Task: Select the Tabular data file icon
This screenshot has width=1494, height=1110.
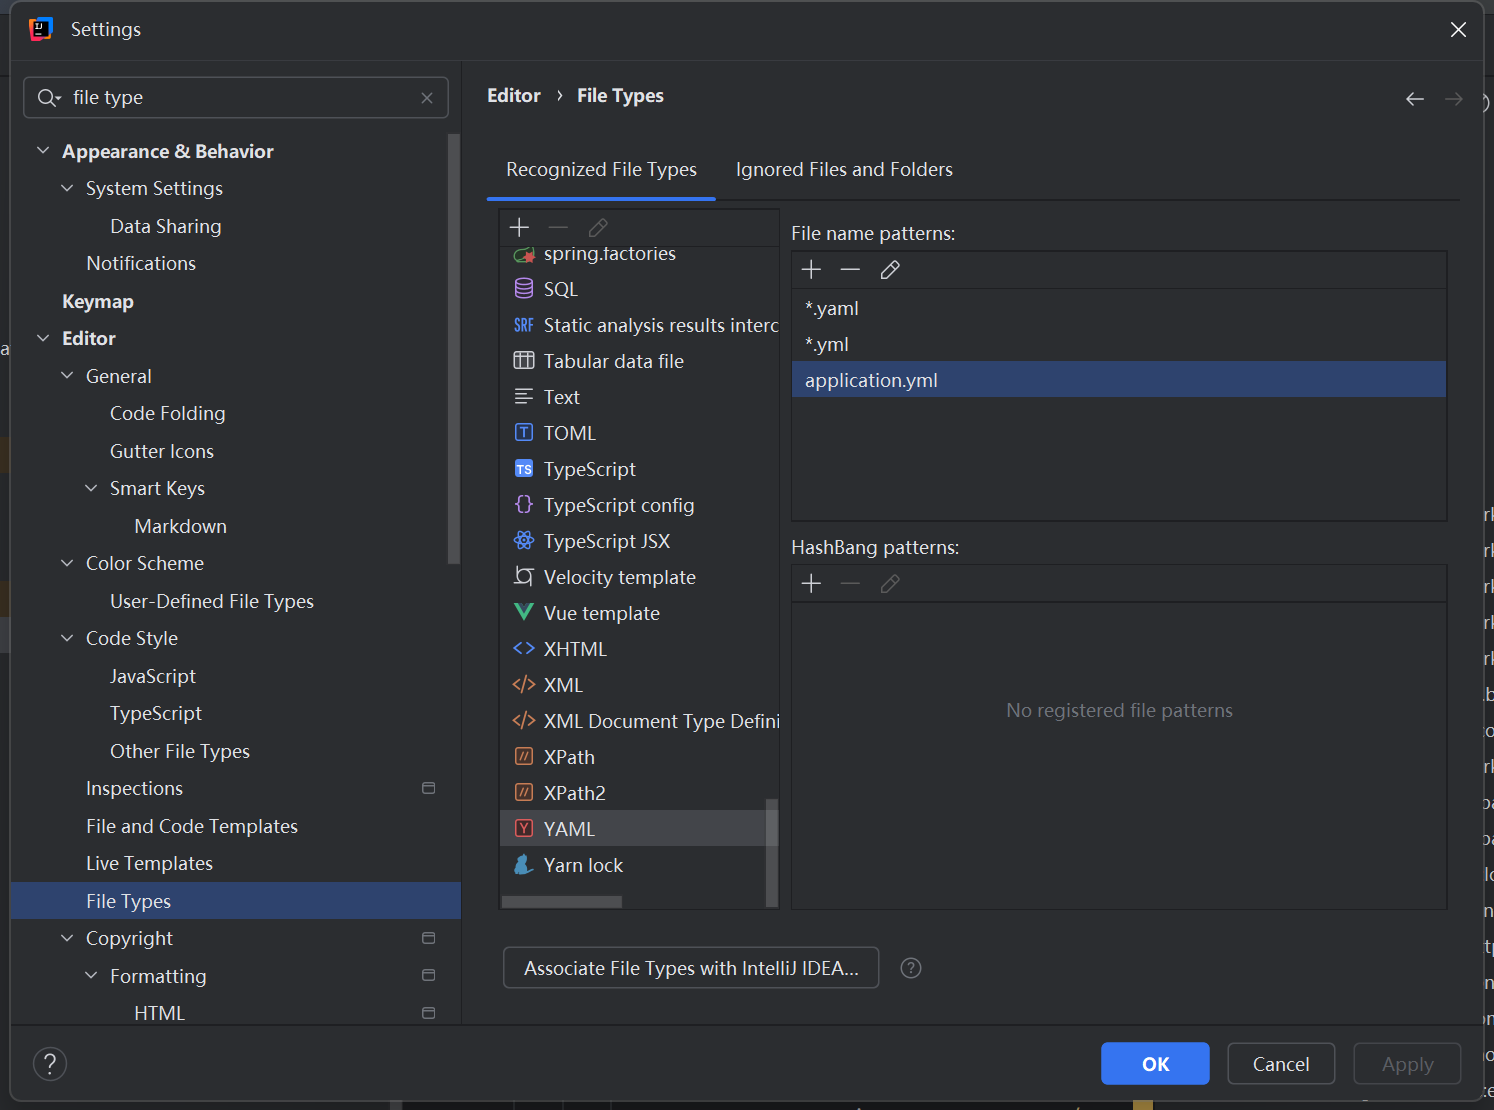Action: coord(524,361)
